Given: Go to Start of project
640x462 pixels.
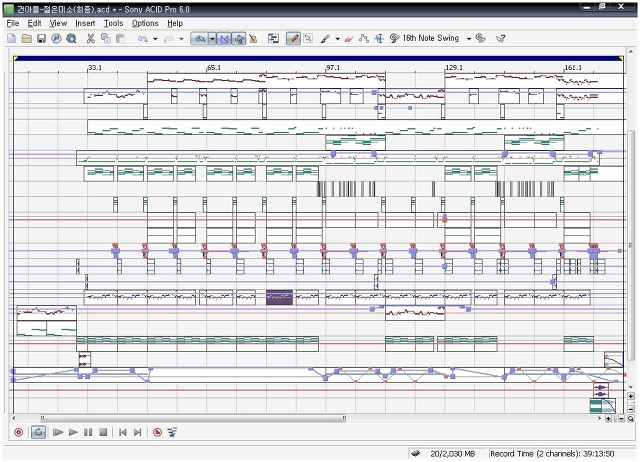Looking at the screenshot, I should coord(122,432).
